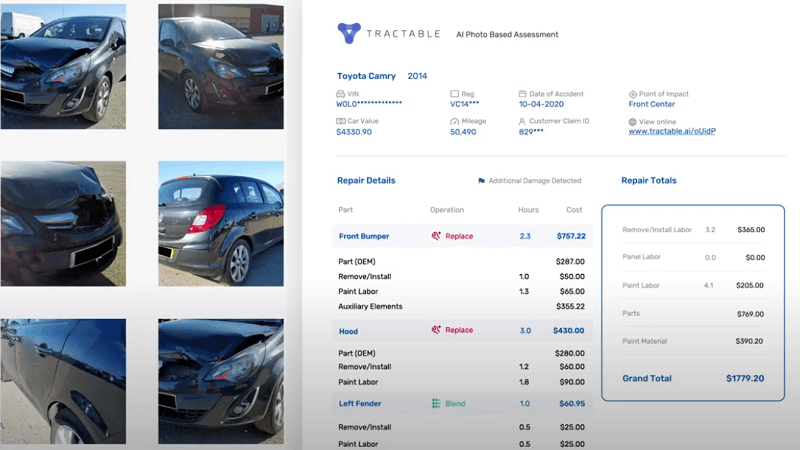Click the $1779.20 grand total amount
Viewport: 800px width, 450px height.
745,379
